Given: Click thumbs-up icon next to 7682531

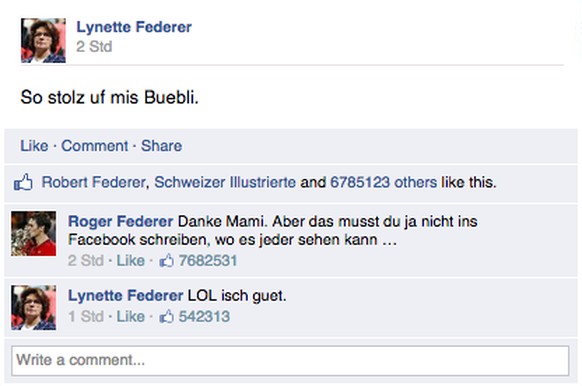Looking at the screenshot, I should tap(167, 261).
